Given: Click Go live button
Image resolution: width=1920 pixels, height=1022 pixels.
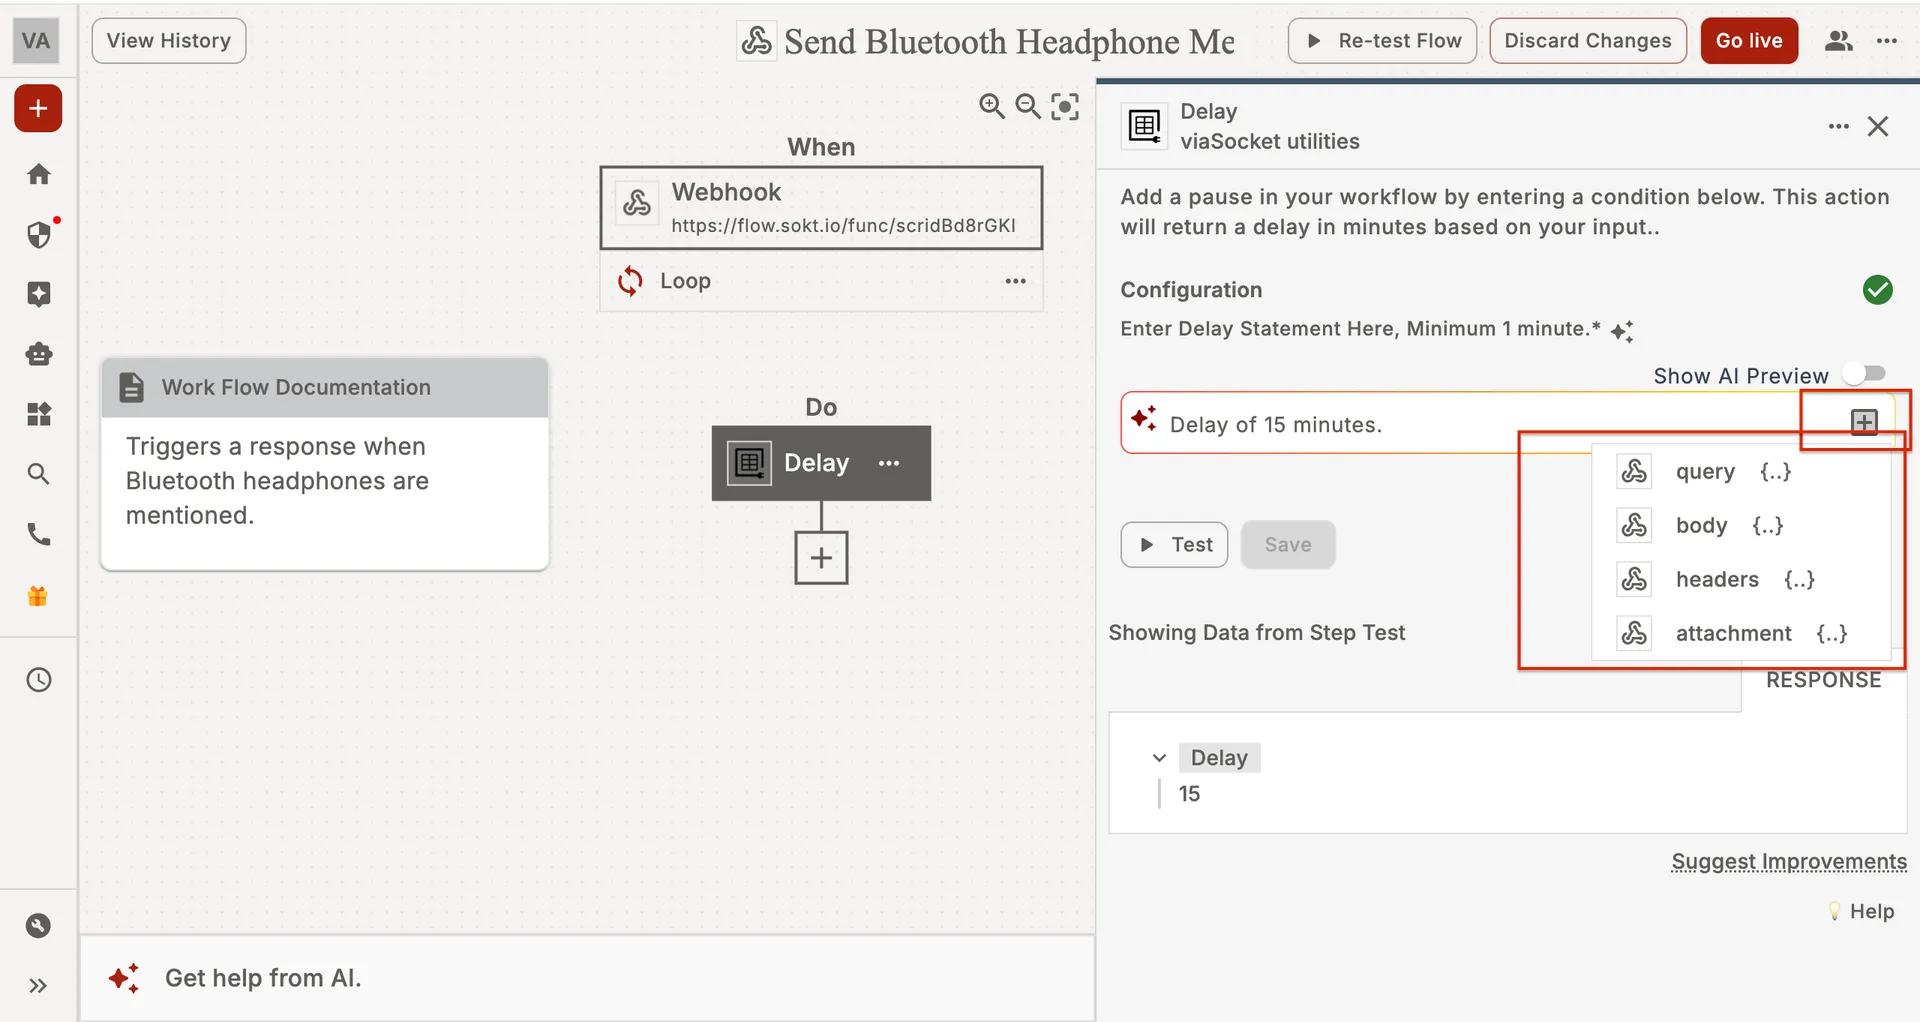Looking at the screenshot, I should coord(1749,41).
